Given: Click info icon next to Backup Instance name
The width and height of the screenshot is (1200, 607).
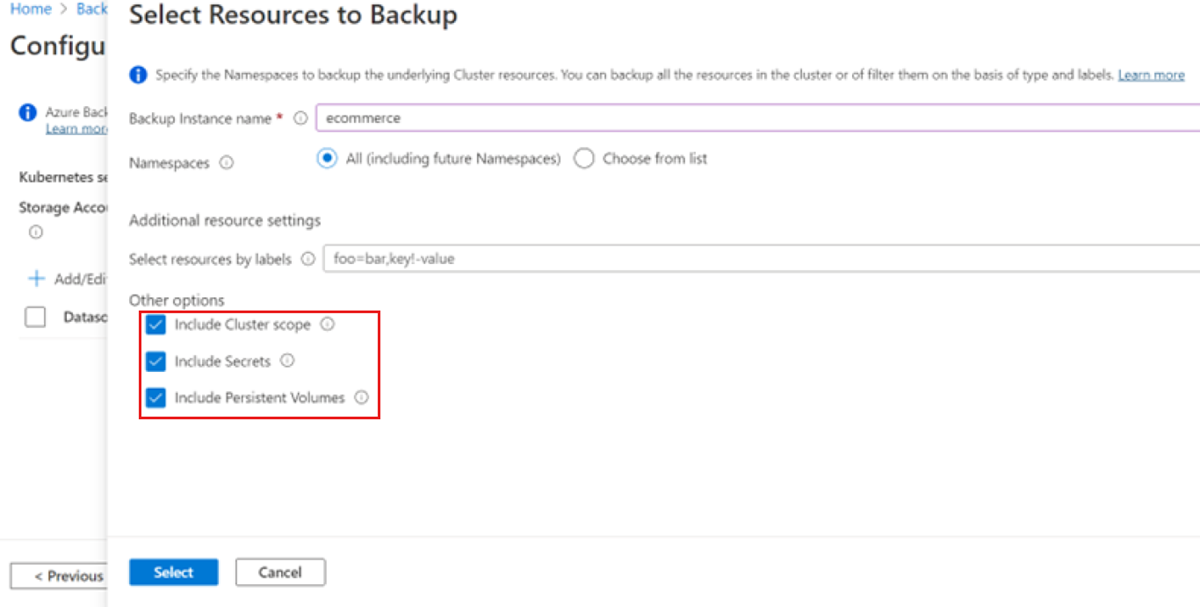Looking at the screenshot, I should 300,119.
